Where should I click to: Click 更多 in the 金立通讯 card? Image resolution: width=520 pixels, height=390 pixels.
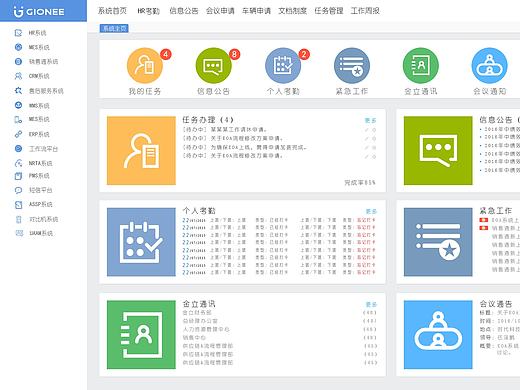371,304
